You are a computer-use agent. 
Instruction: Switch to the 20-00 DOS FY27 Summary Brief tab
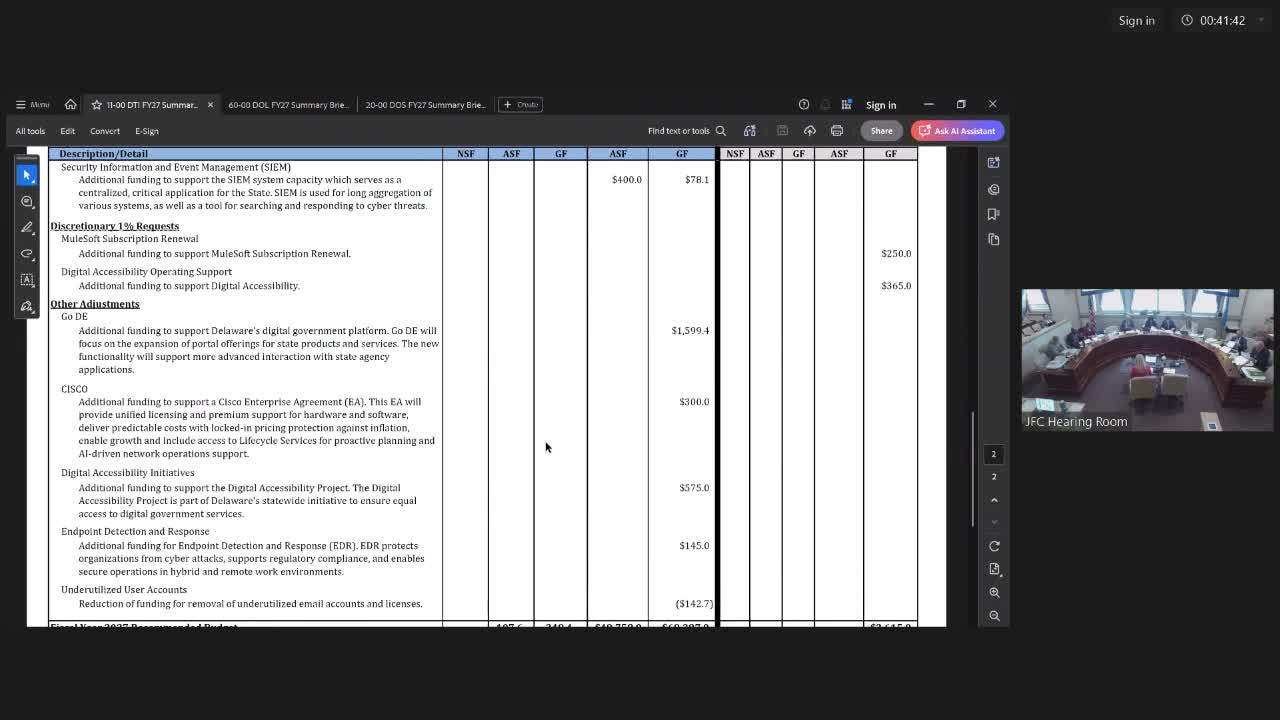(425, 104)
